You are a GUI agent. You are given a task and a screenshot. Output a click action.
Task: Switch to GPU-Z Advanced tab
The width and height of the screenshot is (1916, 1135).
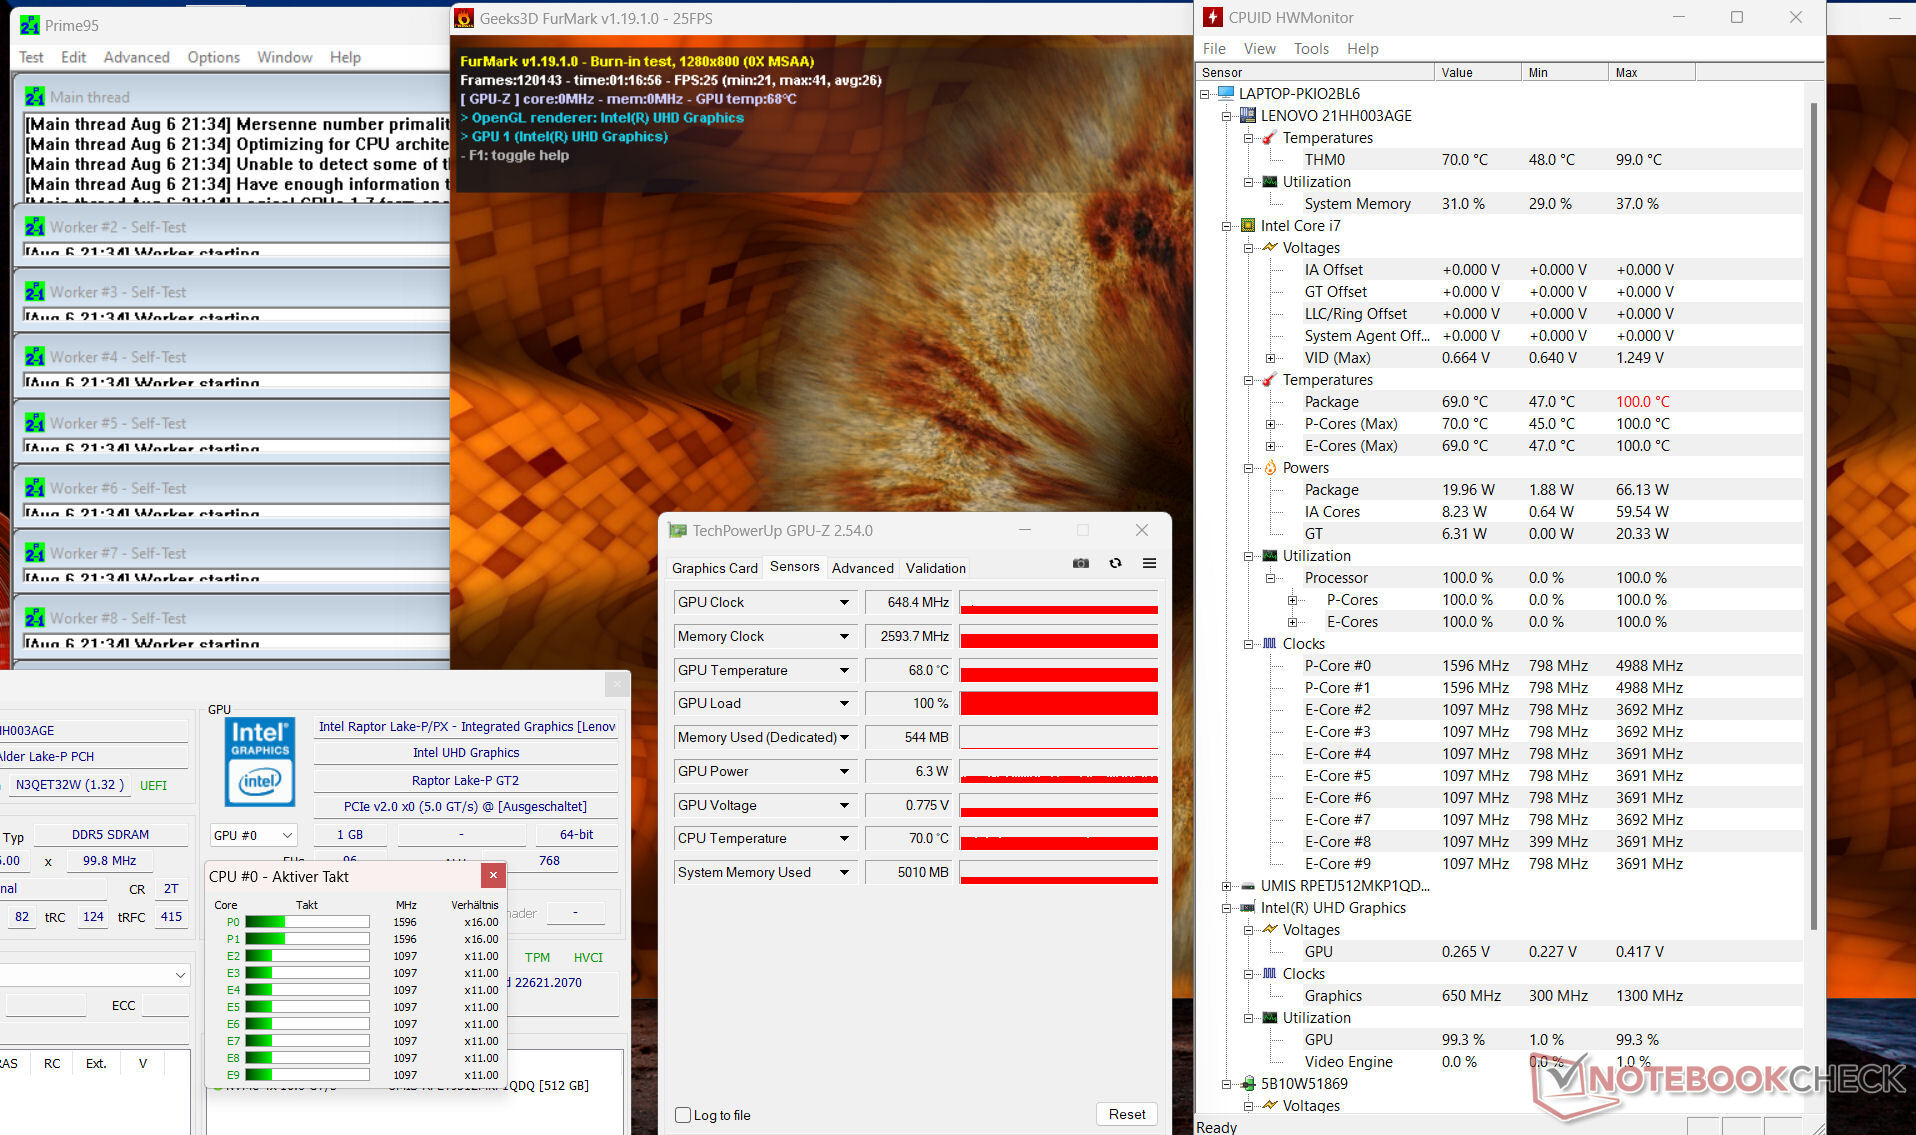(862, 568)
